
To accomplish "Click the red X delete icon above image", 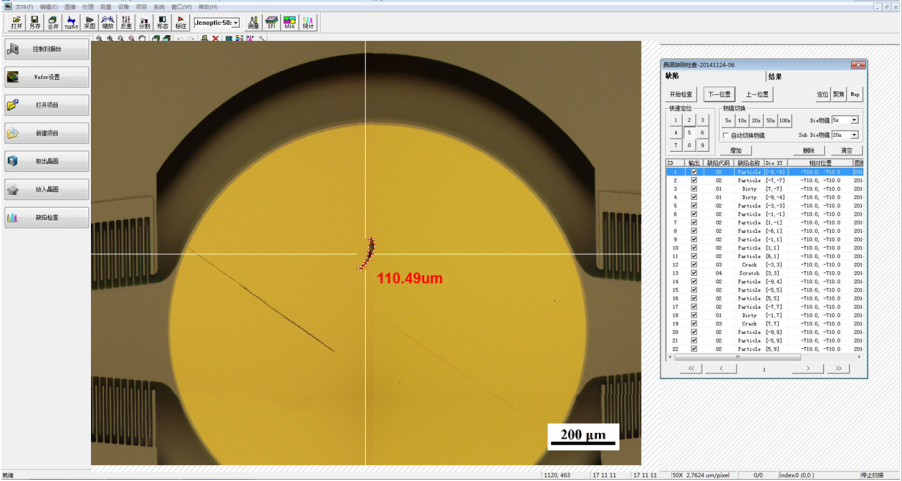I will pos(215,39).
